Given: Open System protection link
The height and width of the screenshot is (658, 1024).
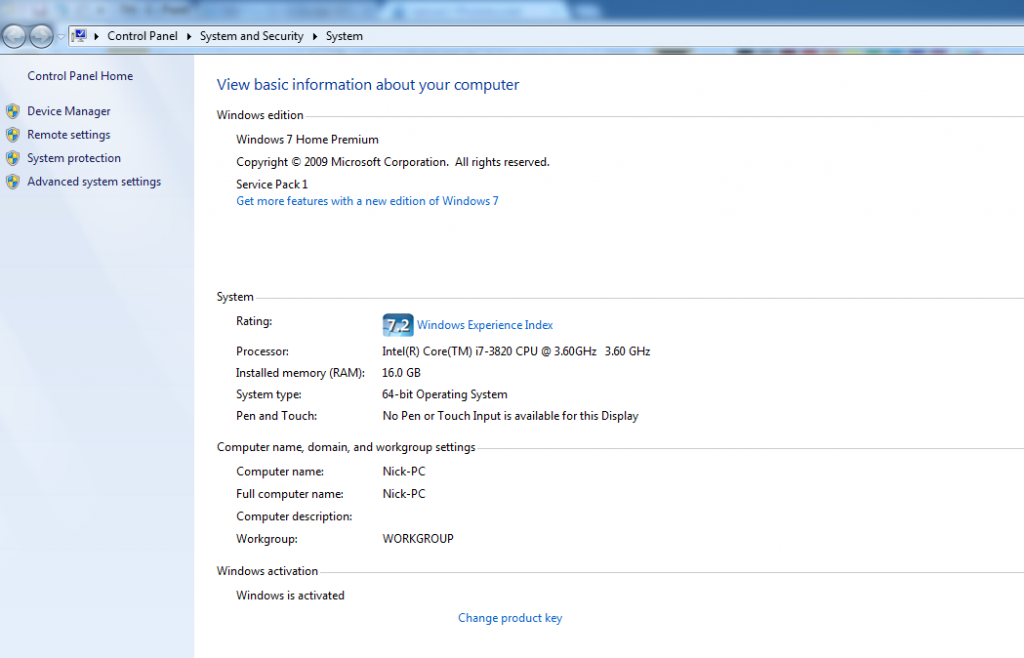Looking at the screenshot, I should [74, 158].
